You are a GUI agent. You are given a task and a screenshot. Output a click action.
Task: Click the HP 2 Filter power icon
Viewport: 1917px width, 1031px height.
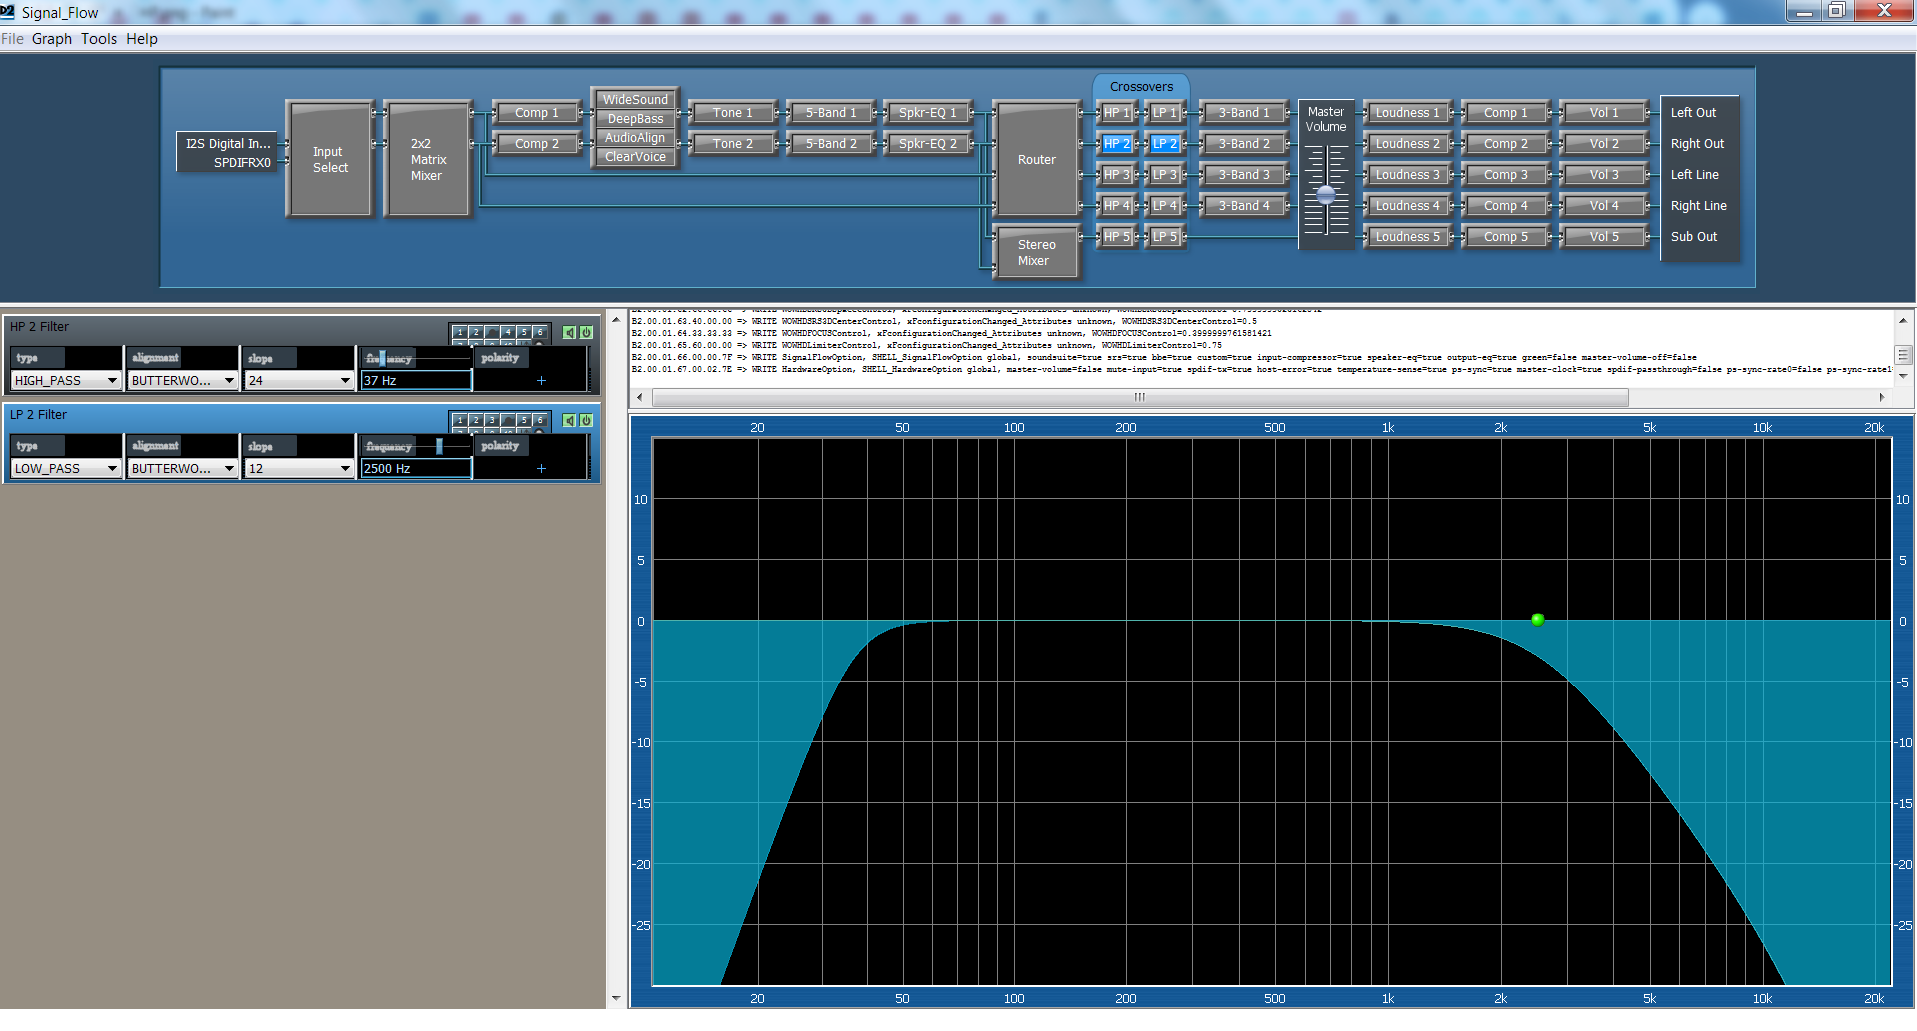(x=586, y=333)
